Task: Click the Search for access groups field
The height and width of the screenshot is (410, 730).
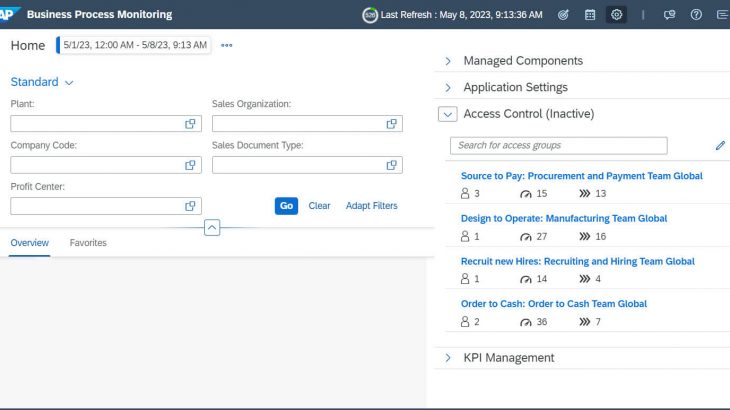Action: click(559, 146)
